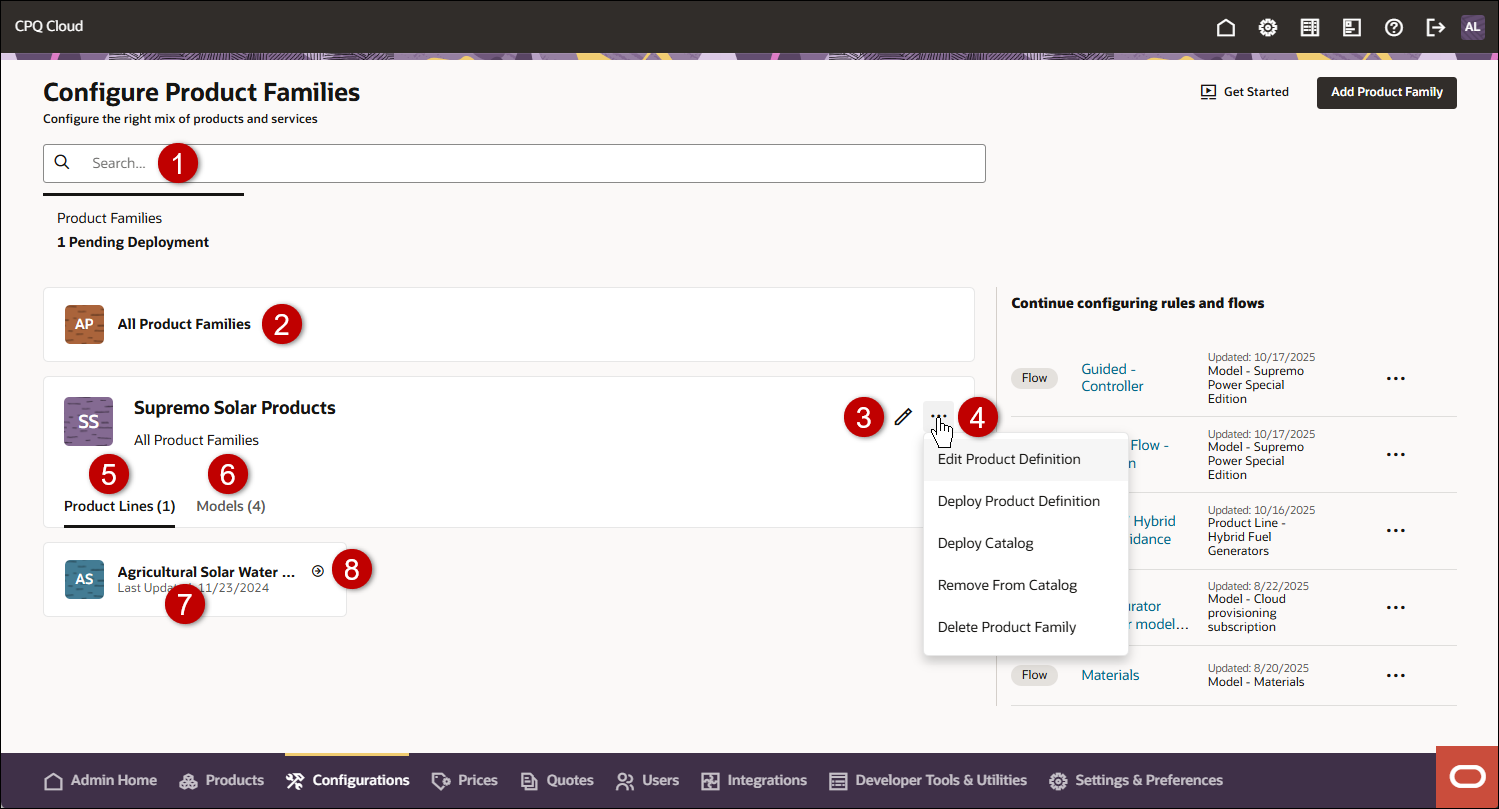The height and width of the screenshot is (809, 1499).
Task: Select Remove From Catalog menu item
Action: click(x=1007, y=585)
